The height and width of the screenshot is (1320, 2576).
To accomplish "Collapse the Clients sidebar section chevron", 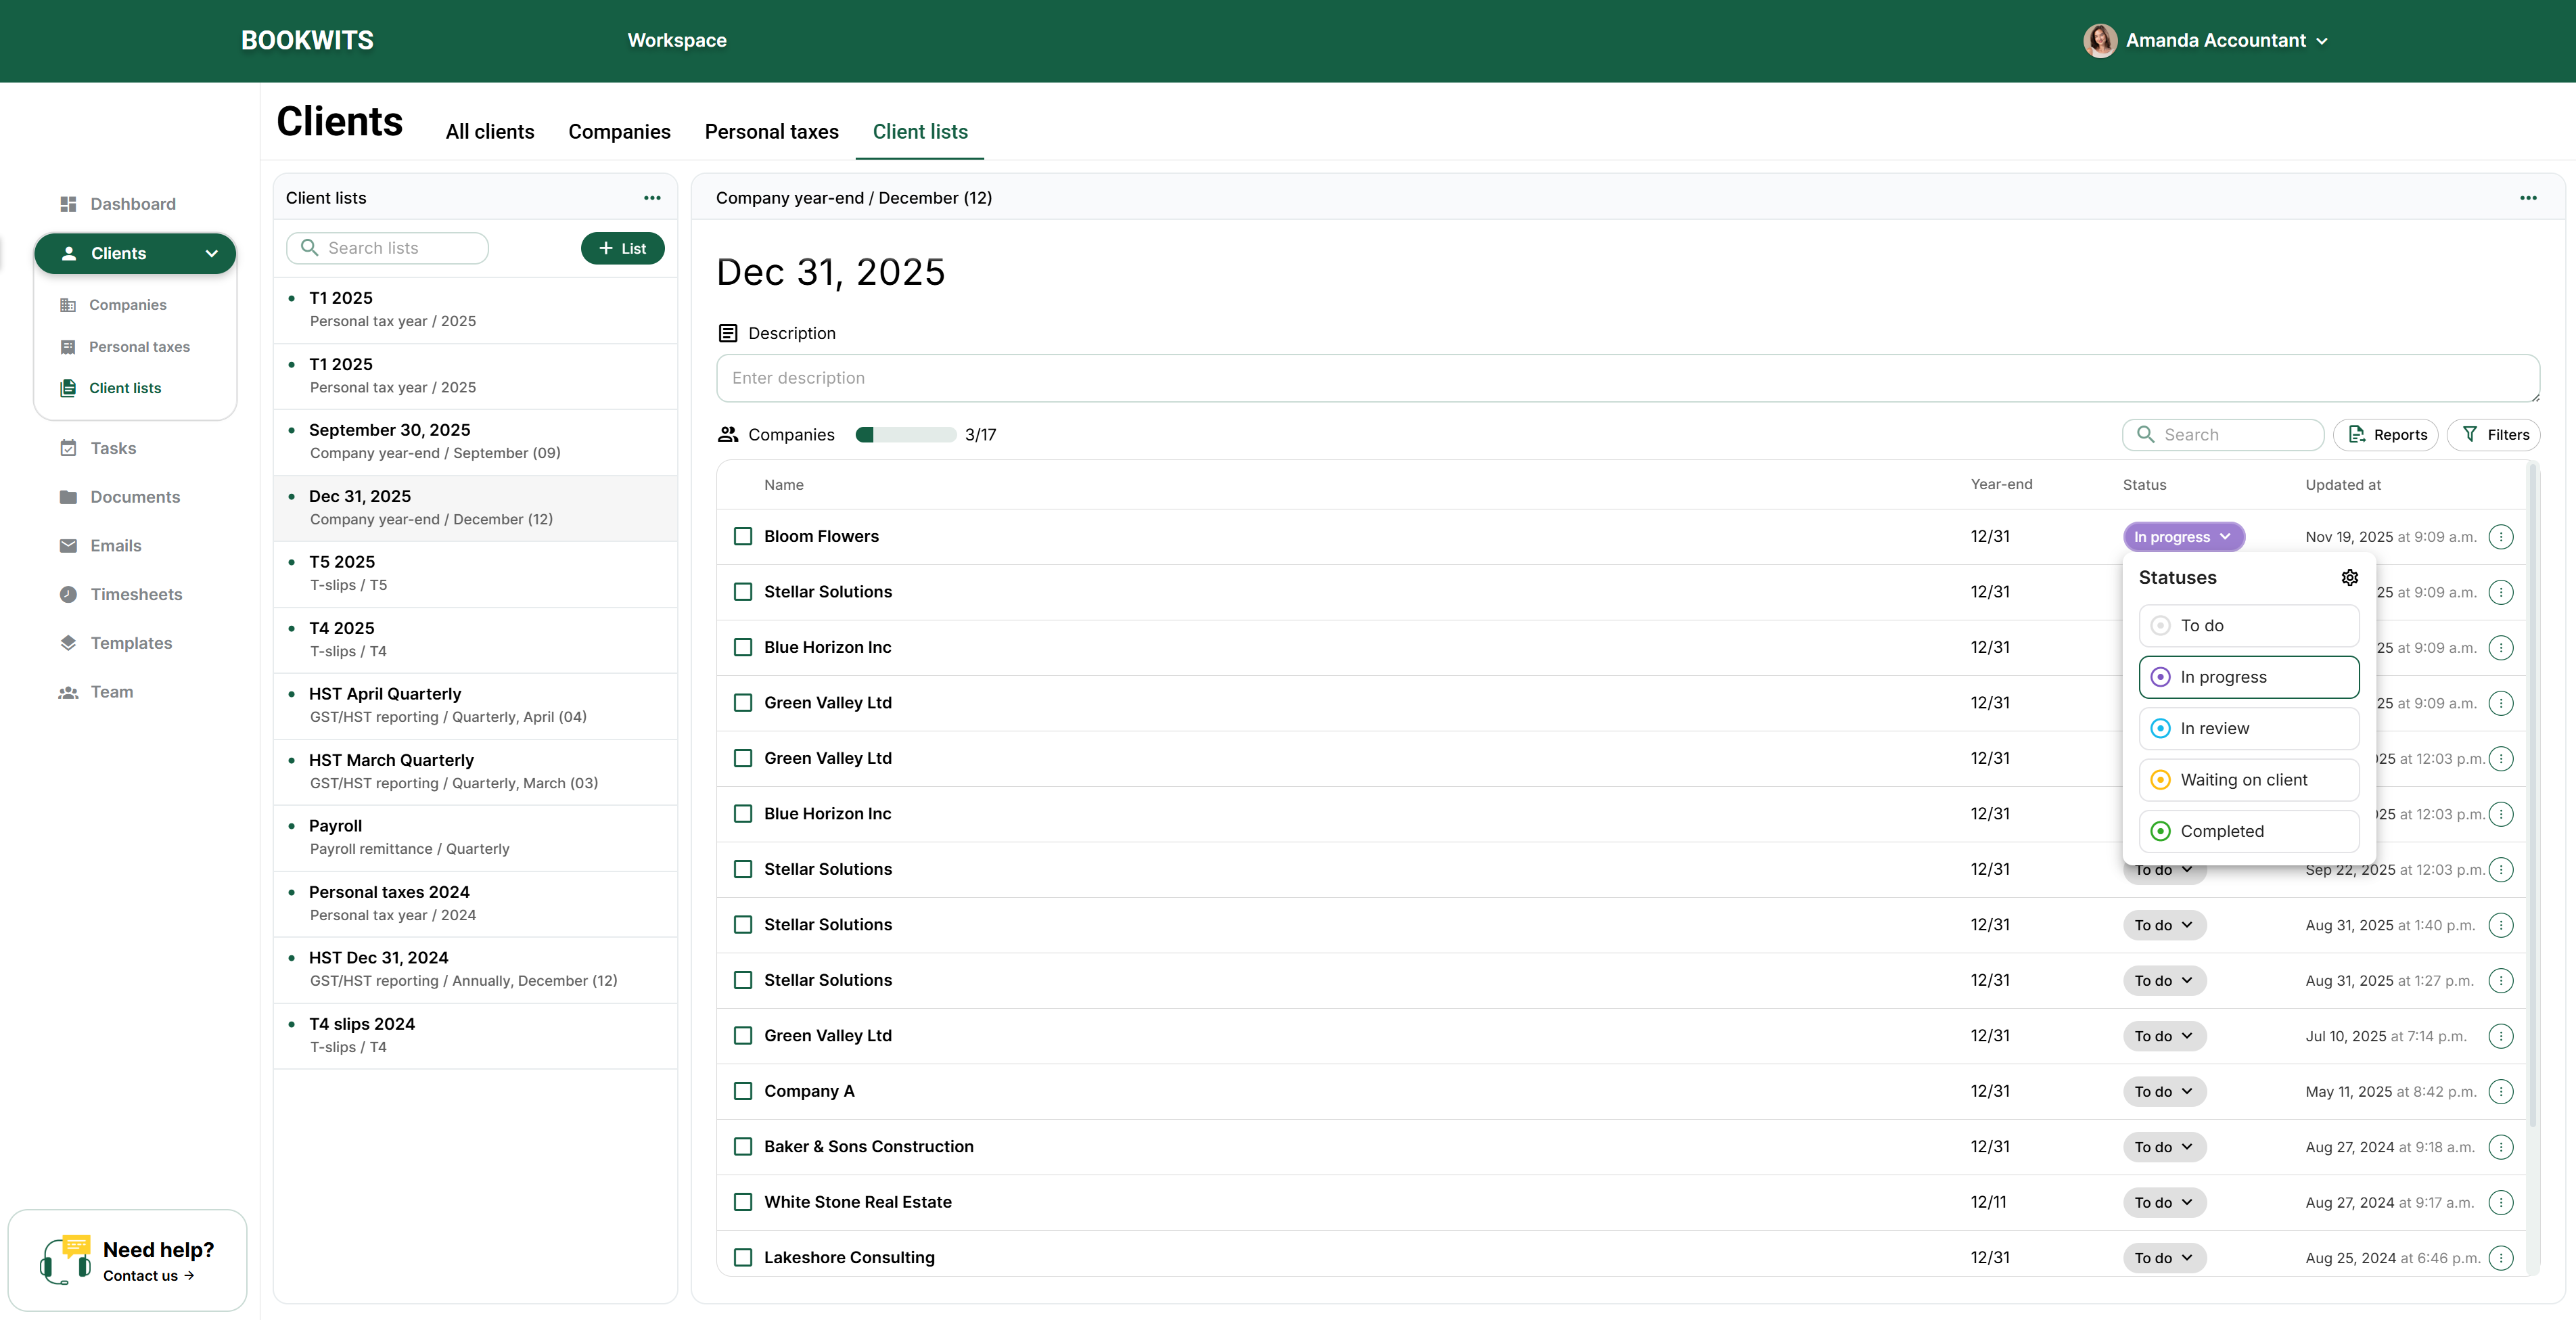I will coord(211,254).
